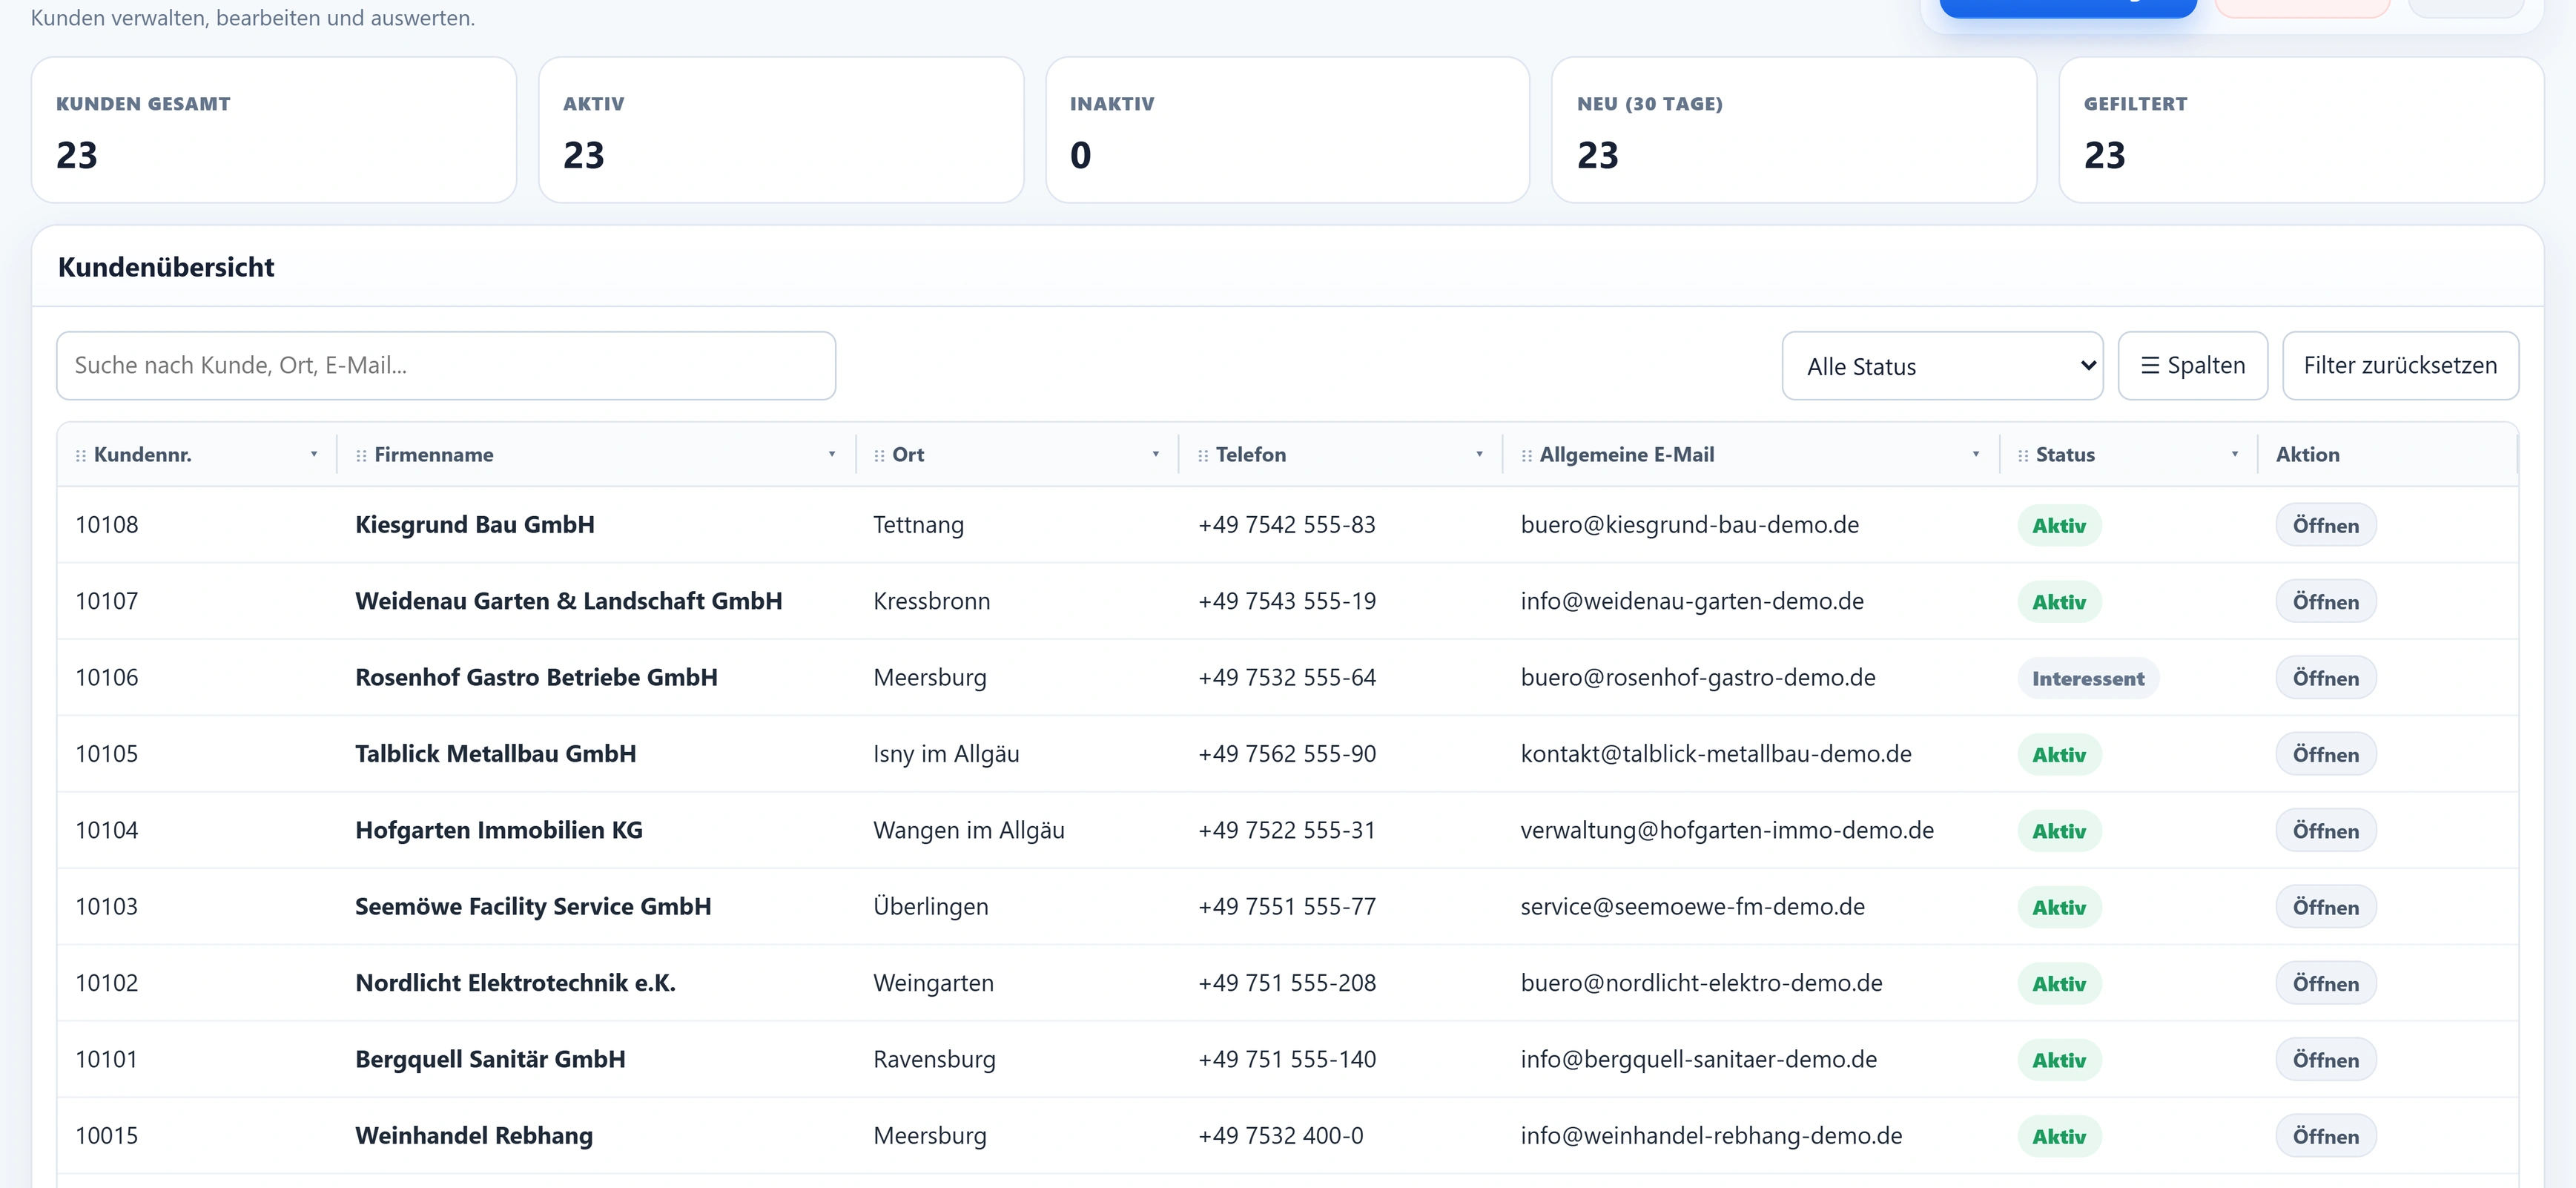Open Nordlicht Elektrotechnik e.K. via Öffnen

(2326, 983)
